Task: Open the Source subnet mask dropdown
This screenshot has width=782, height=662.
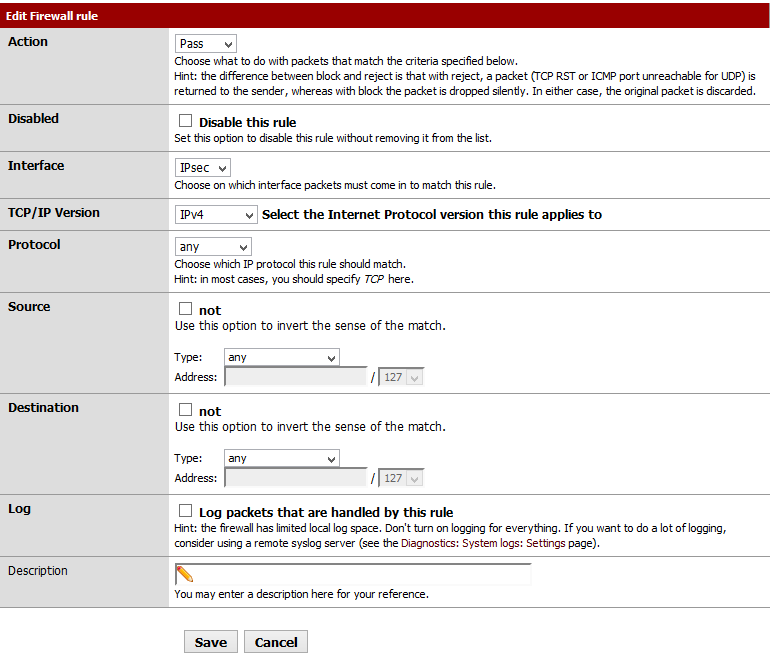Action: (x=402, y=377)
